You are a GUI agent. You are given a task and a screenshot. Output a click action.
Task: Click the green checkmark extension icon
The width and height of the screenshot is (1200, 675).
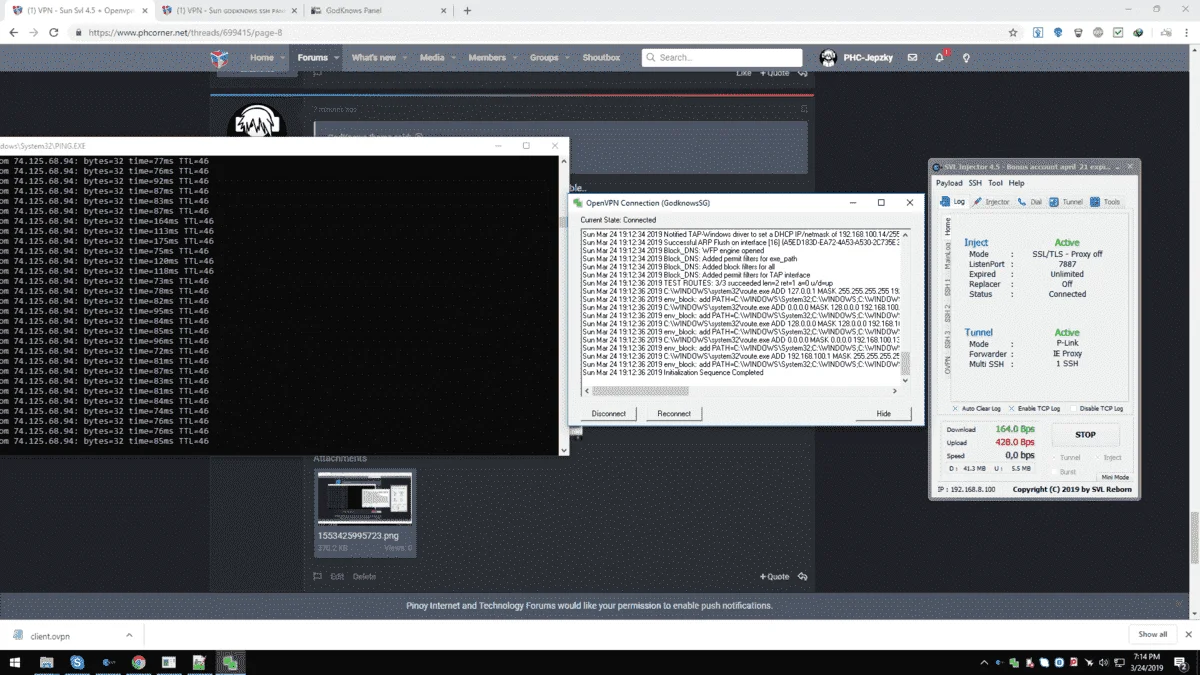[x=1117, y=32]
